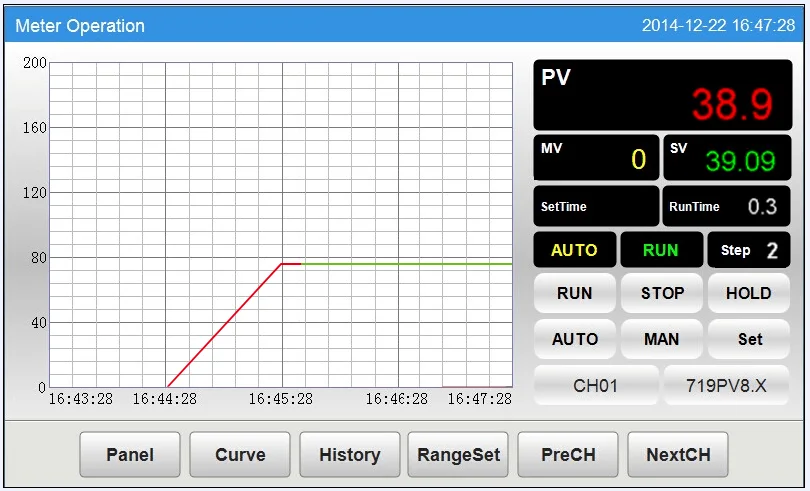The height and width of the screenshot is (491, 810).
Task: Click the PV value 38.9 display
Action: 663,95
